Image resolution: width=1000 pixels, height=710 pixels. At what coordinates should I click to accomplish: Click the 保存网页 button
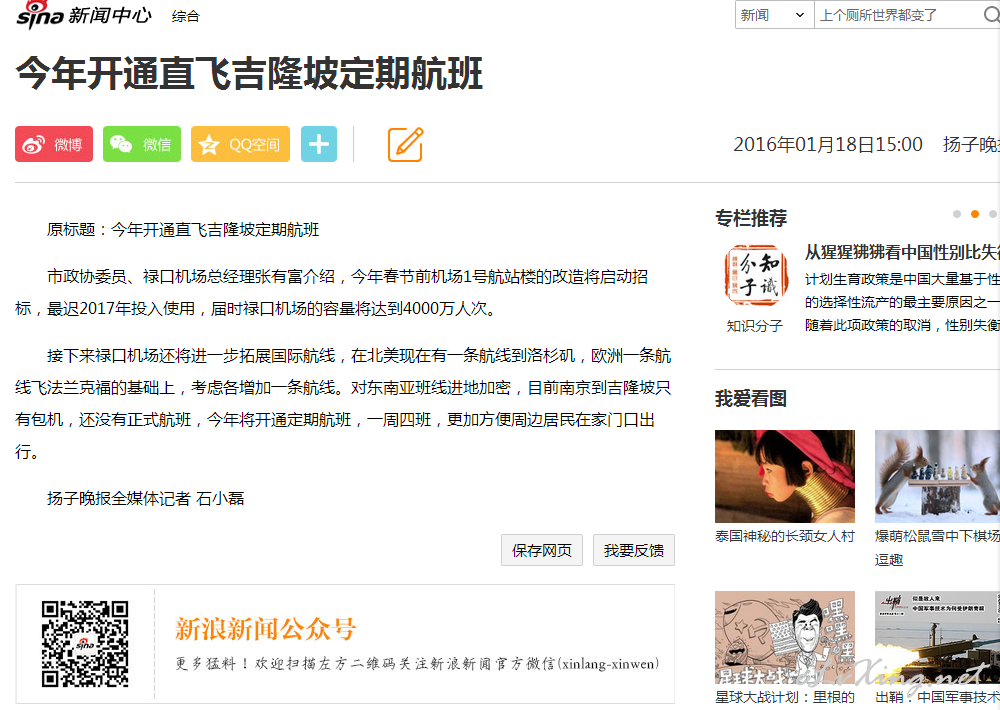[541, 550]
